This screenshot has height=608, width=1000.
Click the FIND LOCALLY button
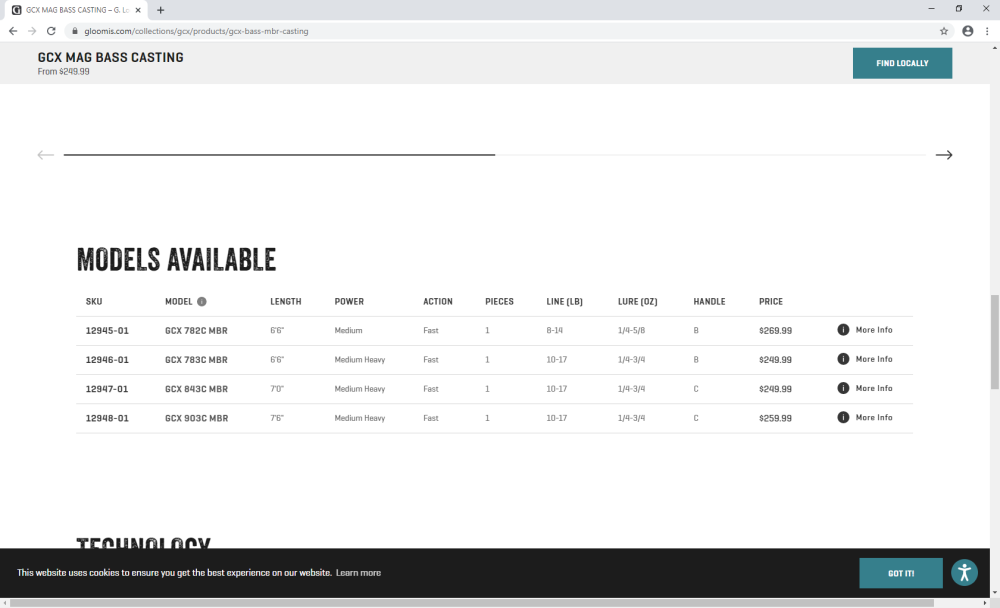902,63
